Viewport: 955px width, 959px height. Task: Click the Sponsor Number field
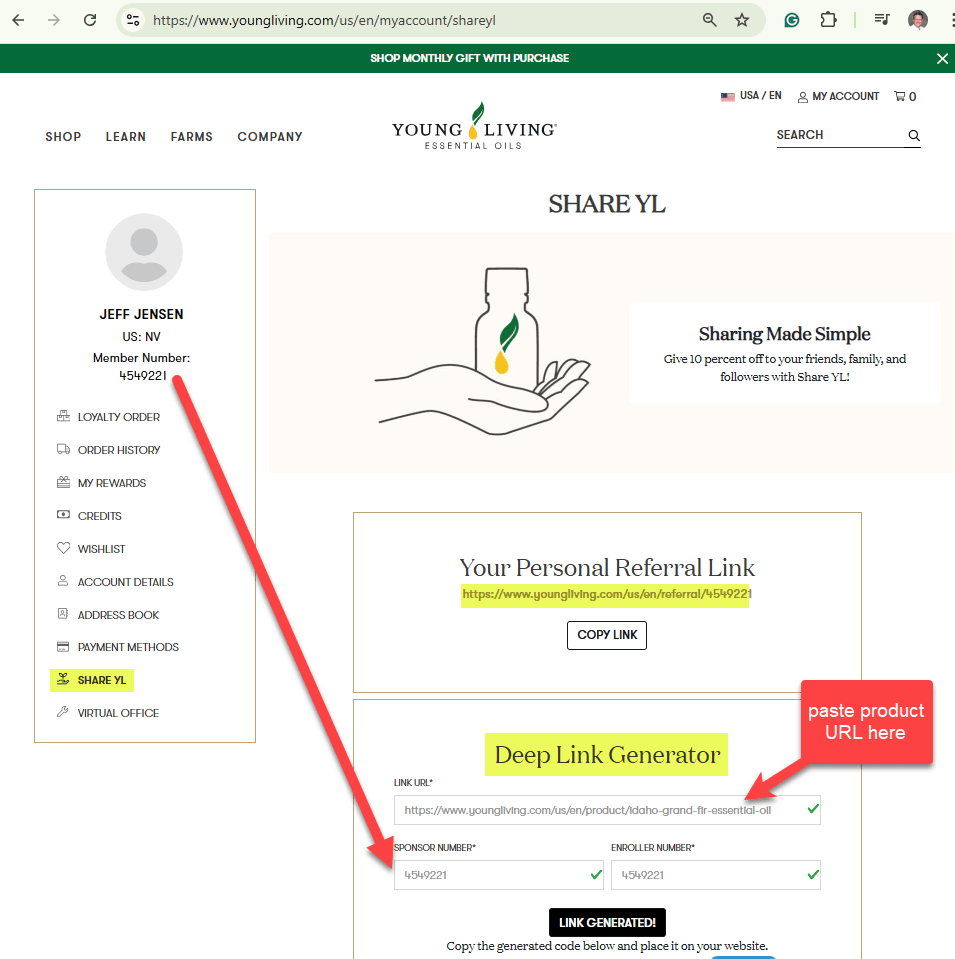coord(499,875)
